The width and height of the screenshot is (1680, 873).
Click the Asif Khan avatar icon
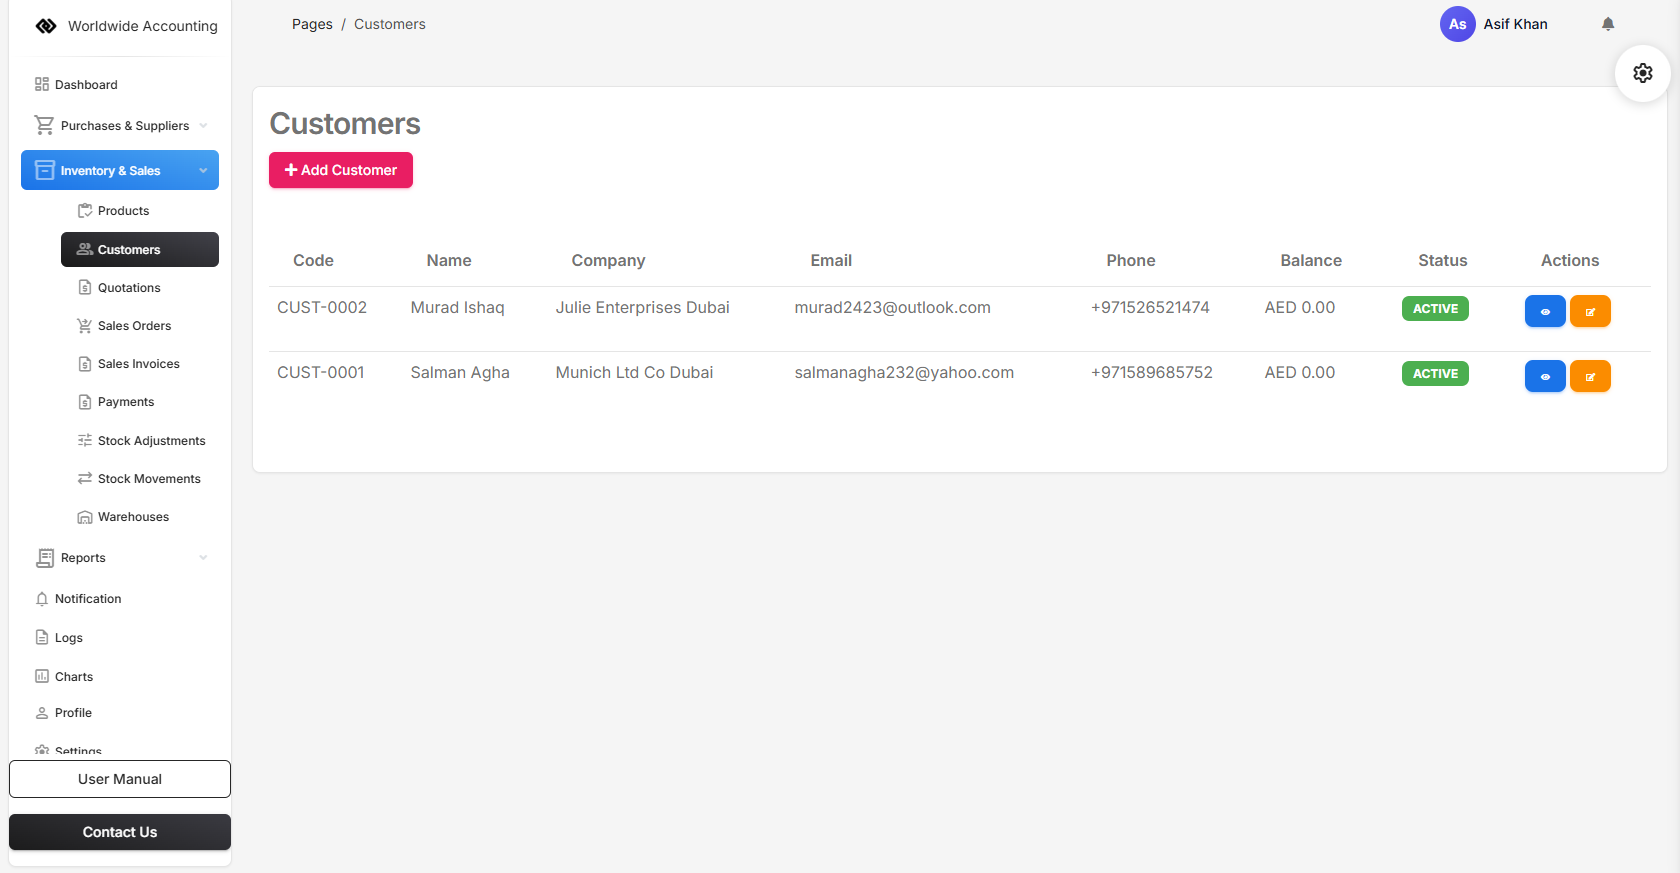[x=1457, y=24]
